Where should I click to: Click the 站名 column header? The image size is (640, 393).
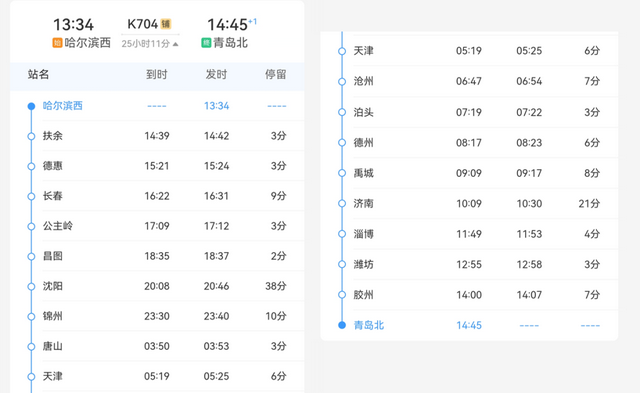pyautogui.click(x=38, y=74)
